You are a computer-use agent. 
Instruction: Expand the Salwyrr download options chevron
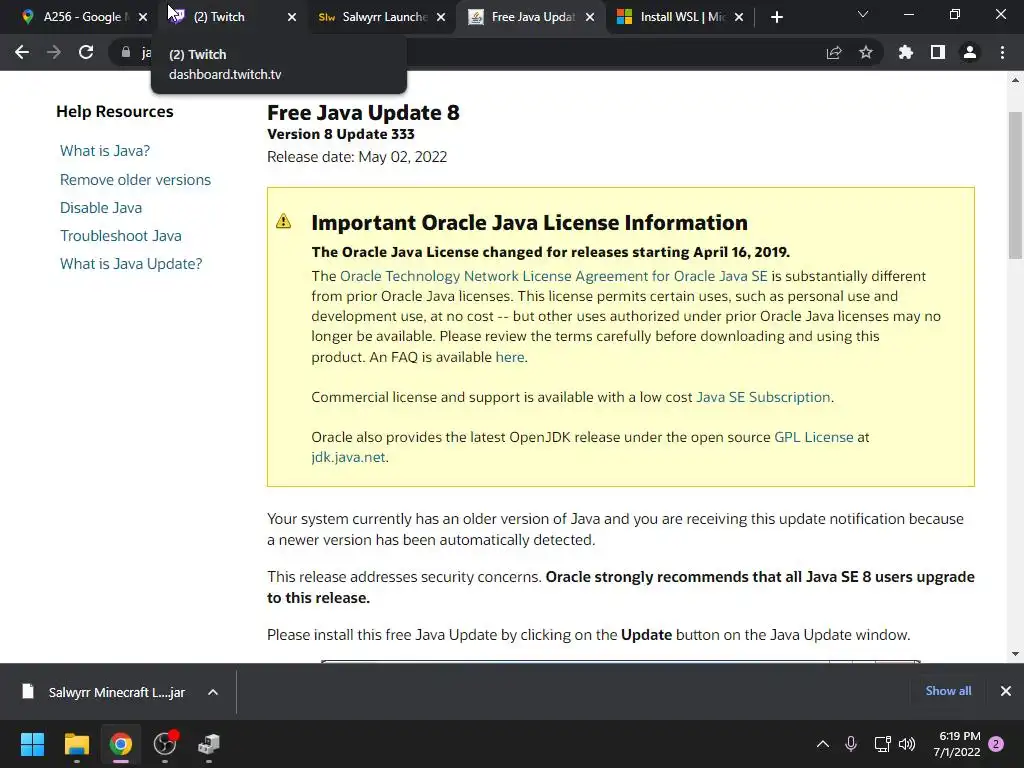213,692
